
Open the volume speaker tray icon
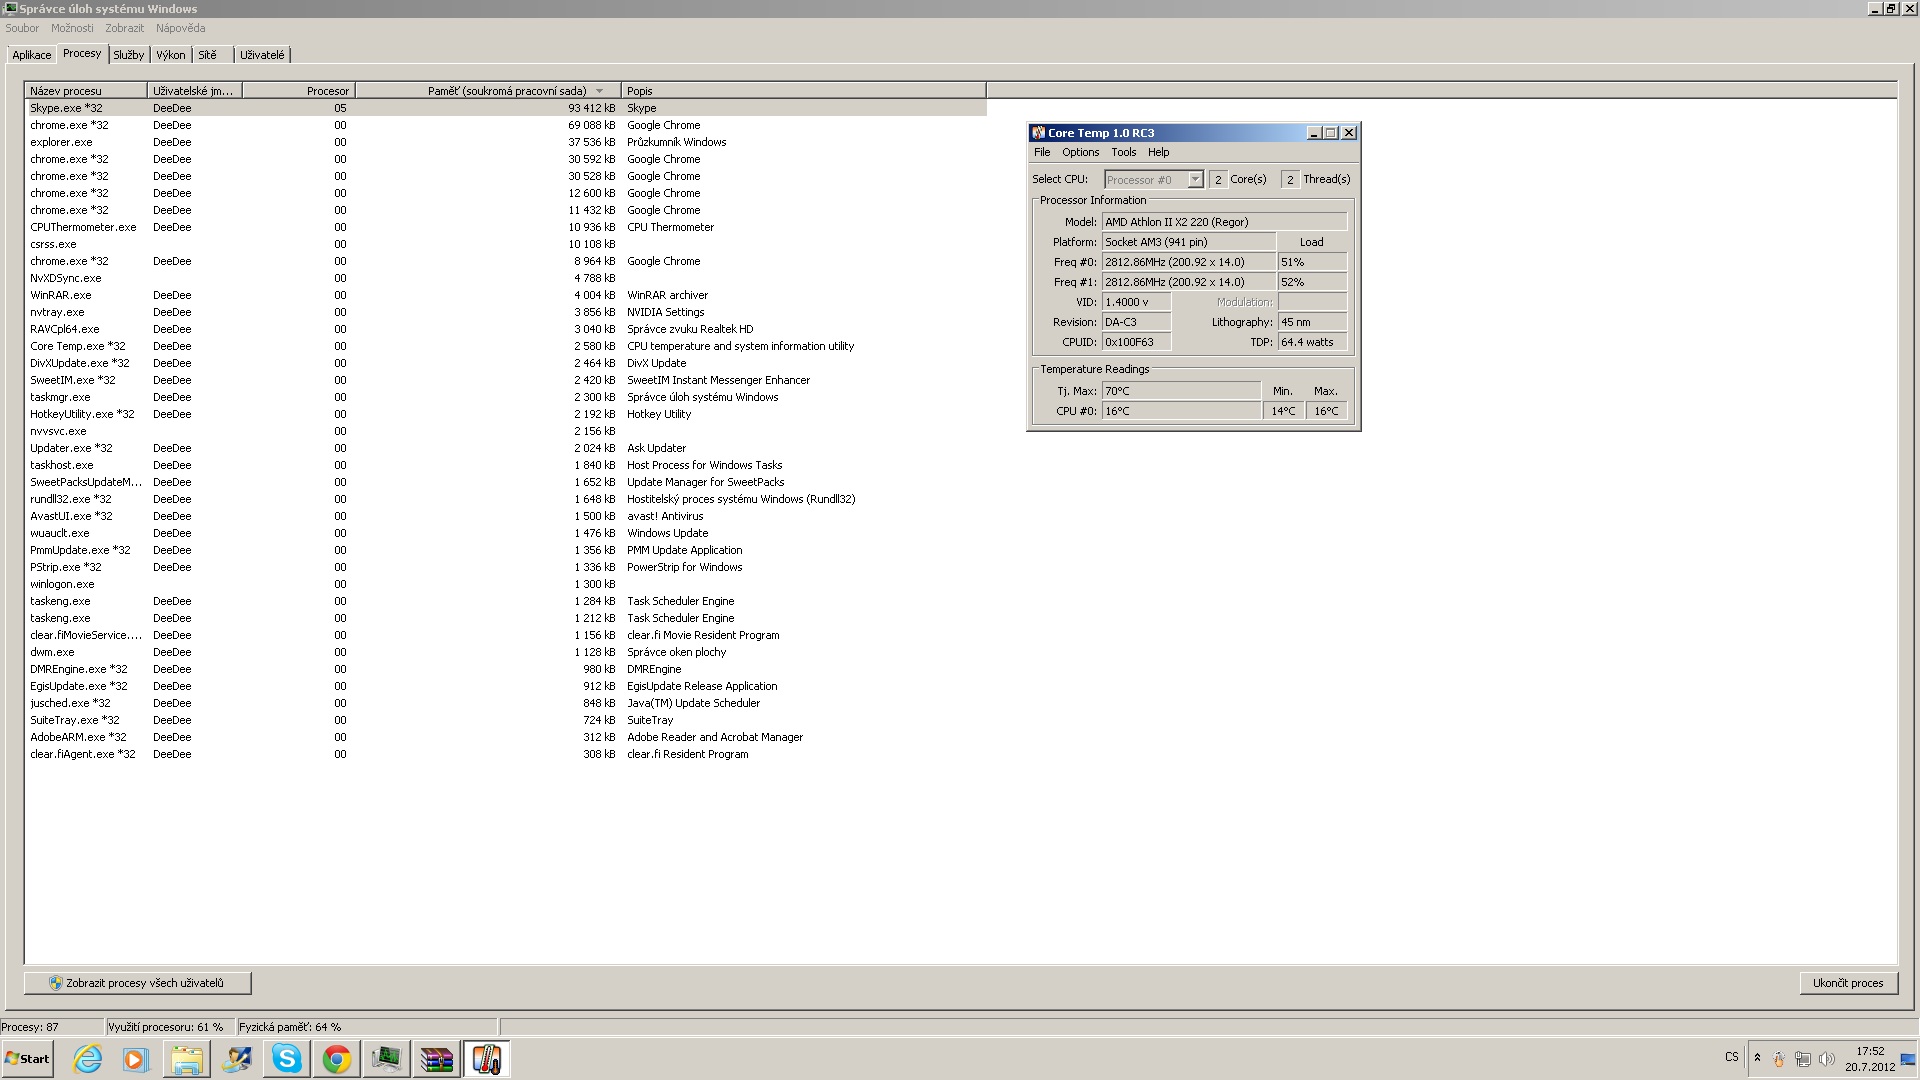(x=1827, y=1059)
